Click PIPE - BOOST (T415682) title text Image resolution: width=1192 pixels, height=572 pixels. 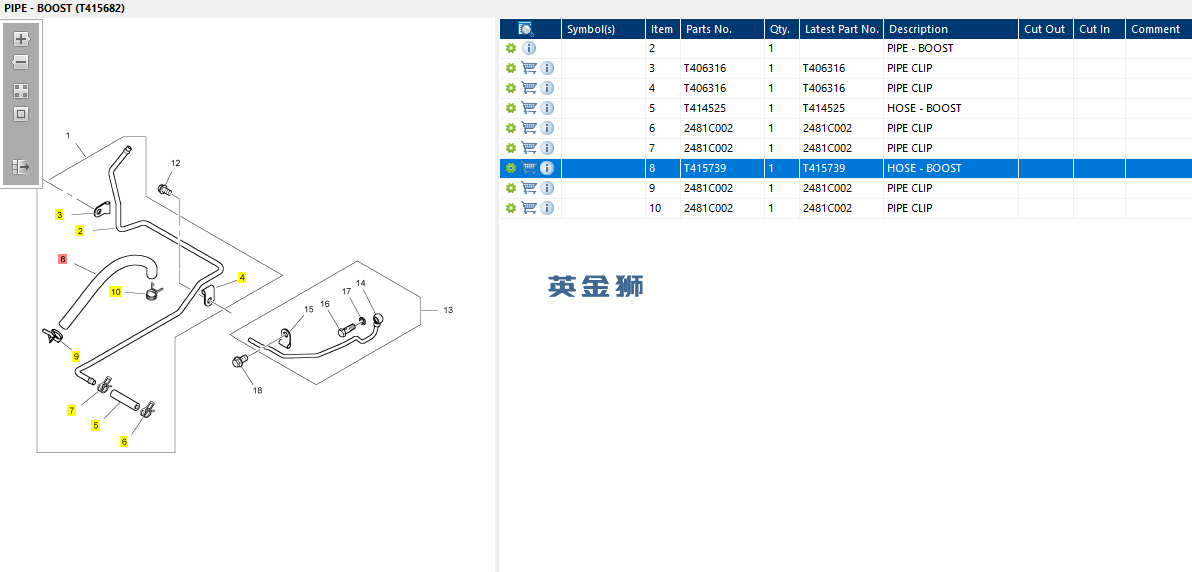coord(65,8)
